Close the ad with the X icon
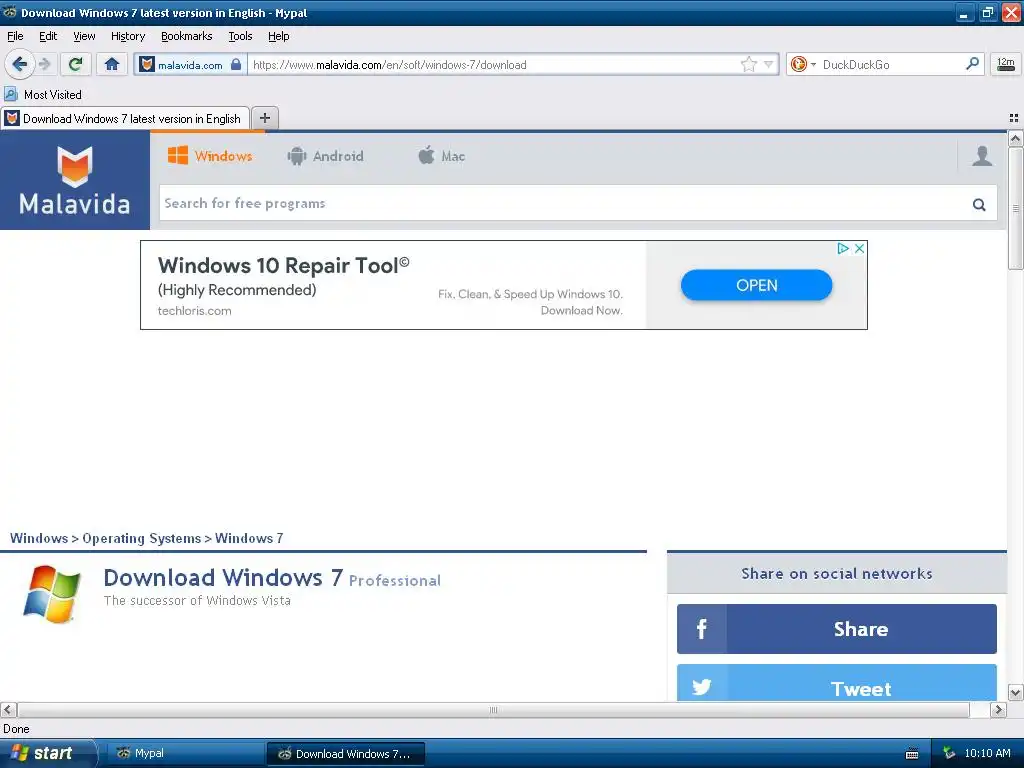The height and width of the screenshot is (768, 1024). (859, 248)
